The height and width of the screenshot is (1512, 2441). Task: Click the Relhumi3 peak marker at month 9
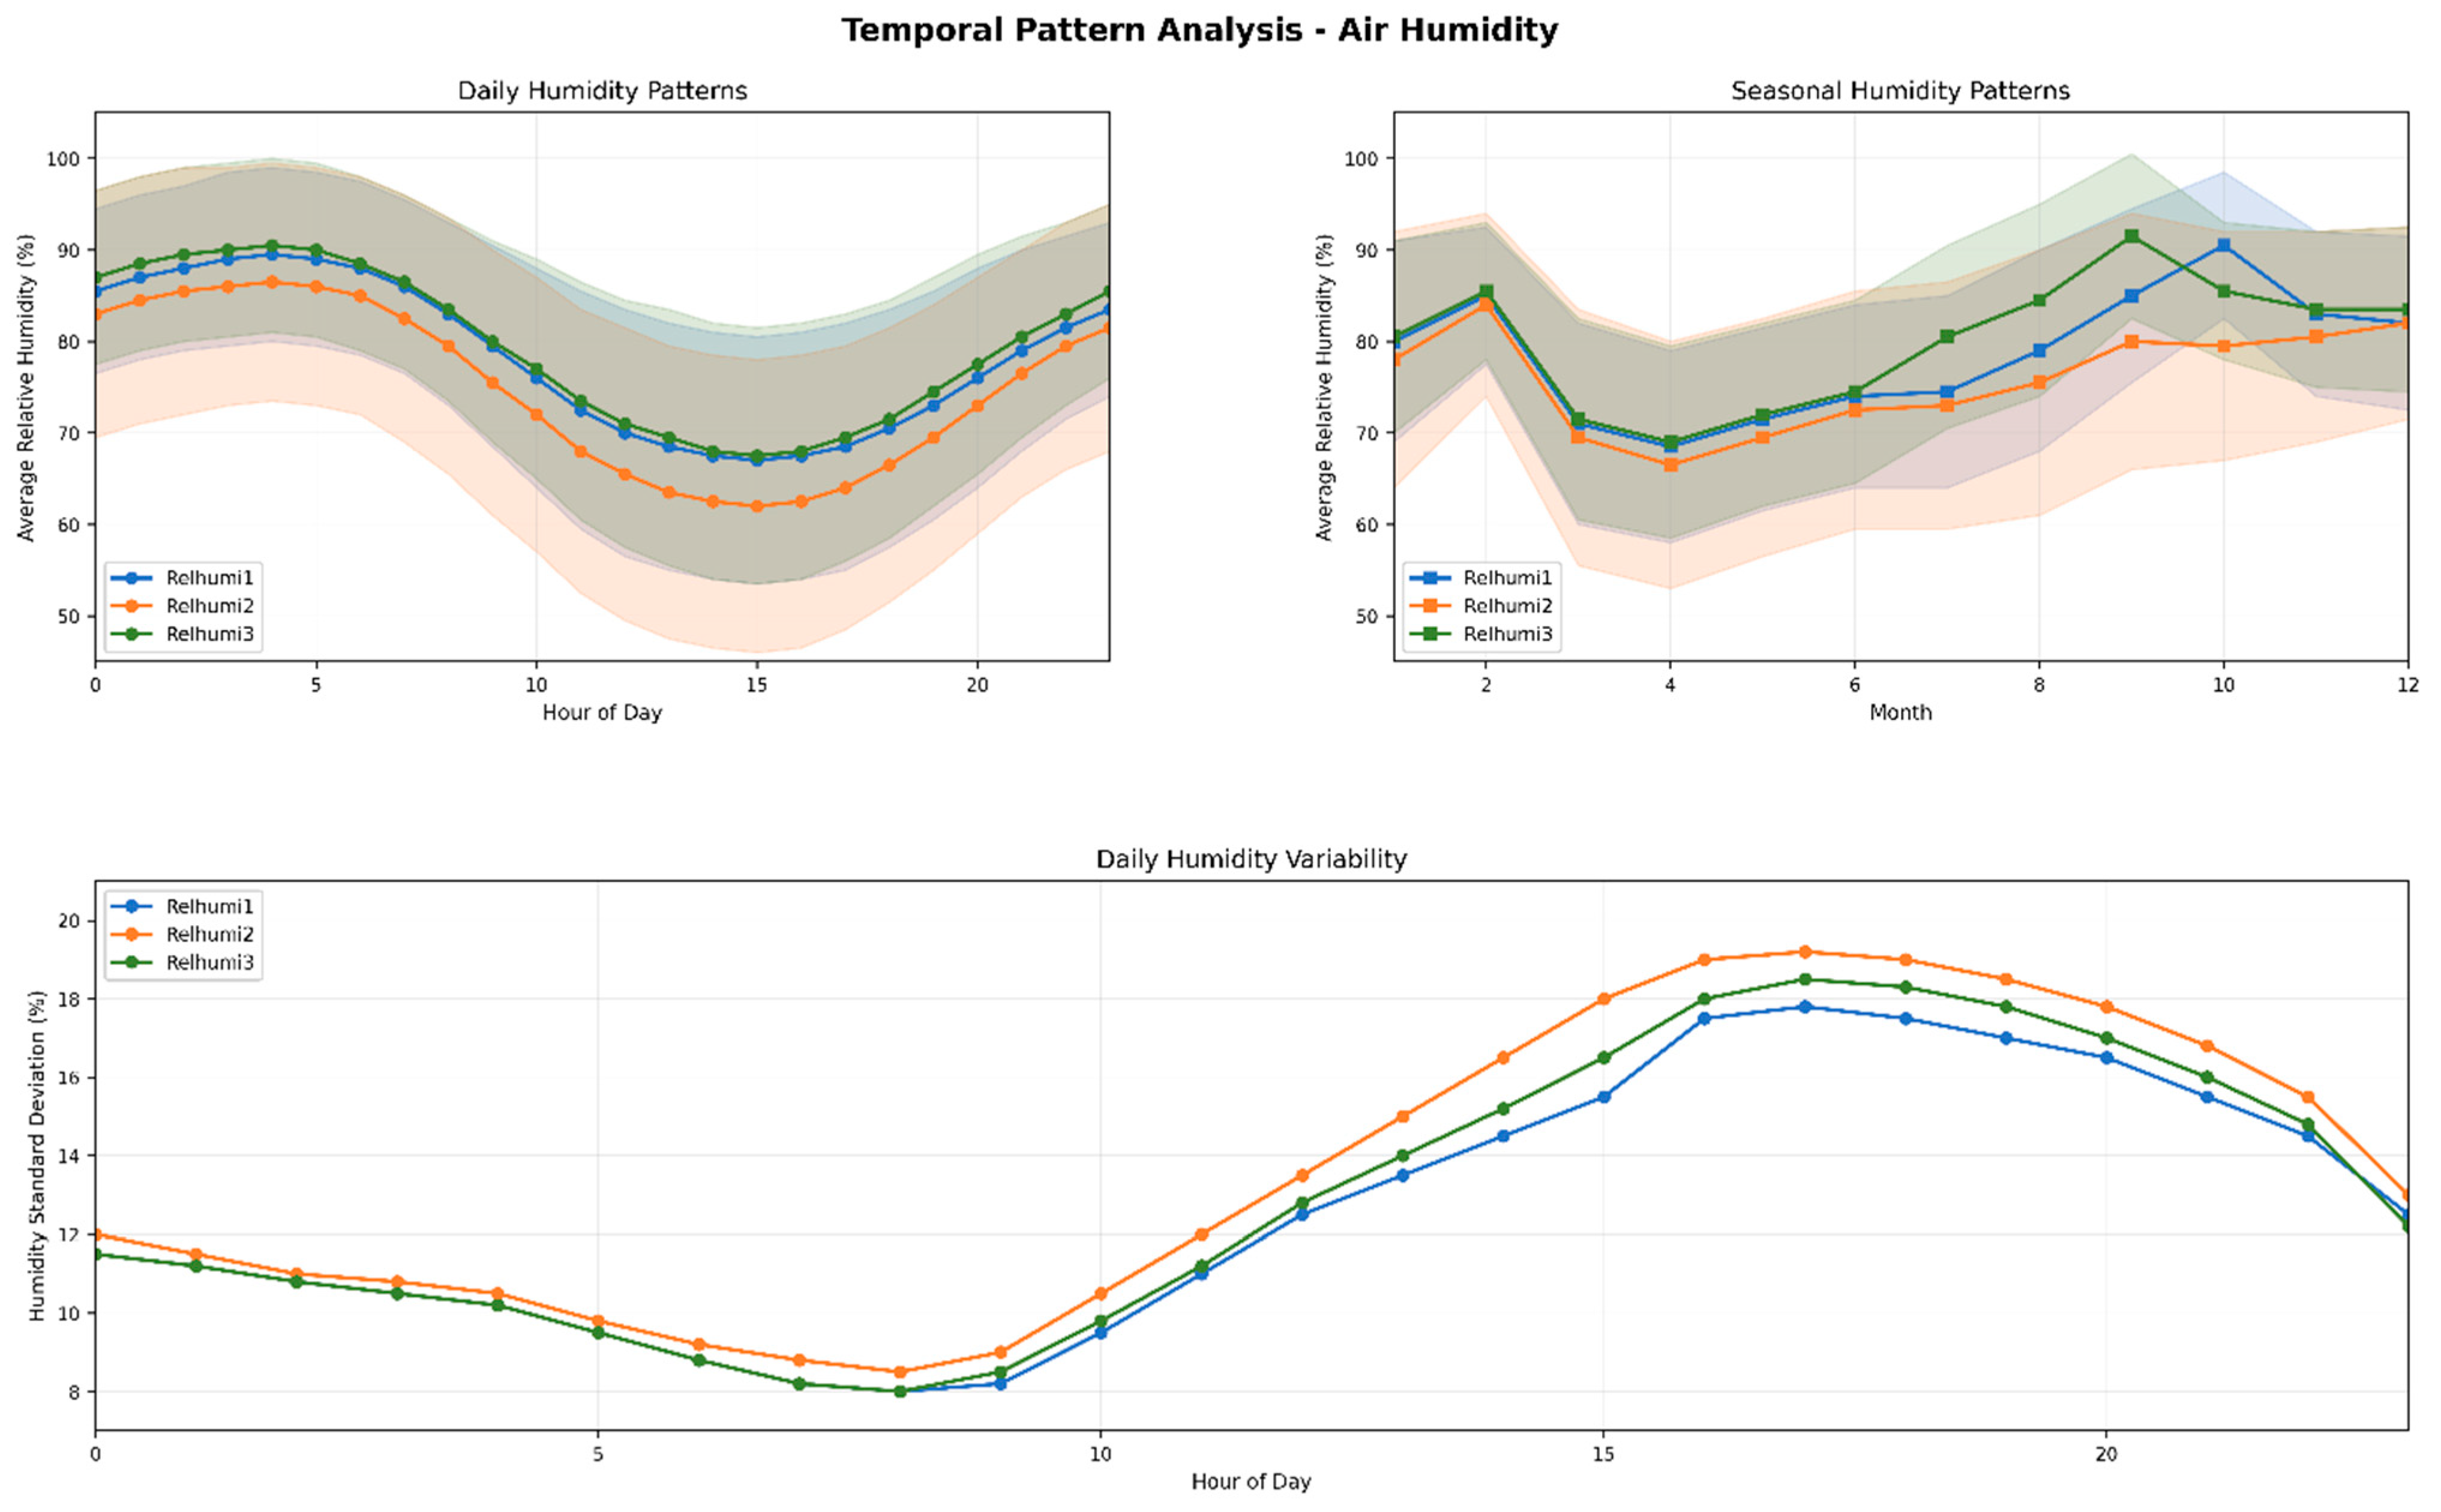click(x=2130, y=236)
